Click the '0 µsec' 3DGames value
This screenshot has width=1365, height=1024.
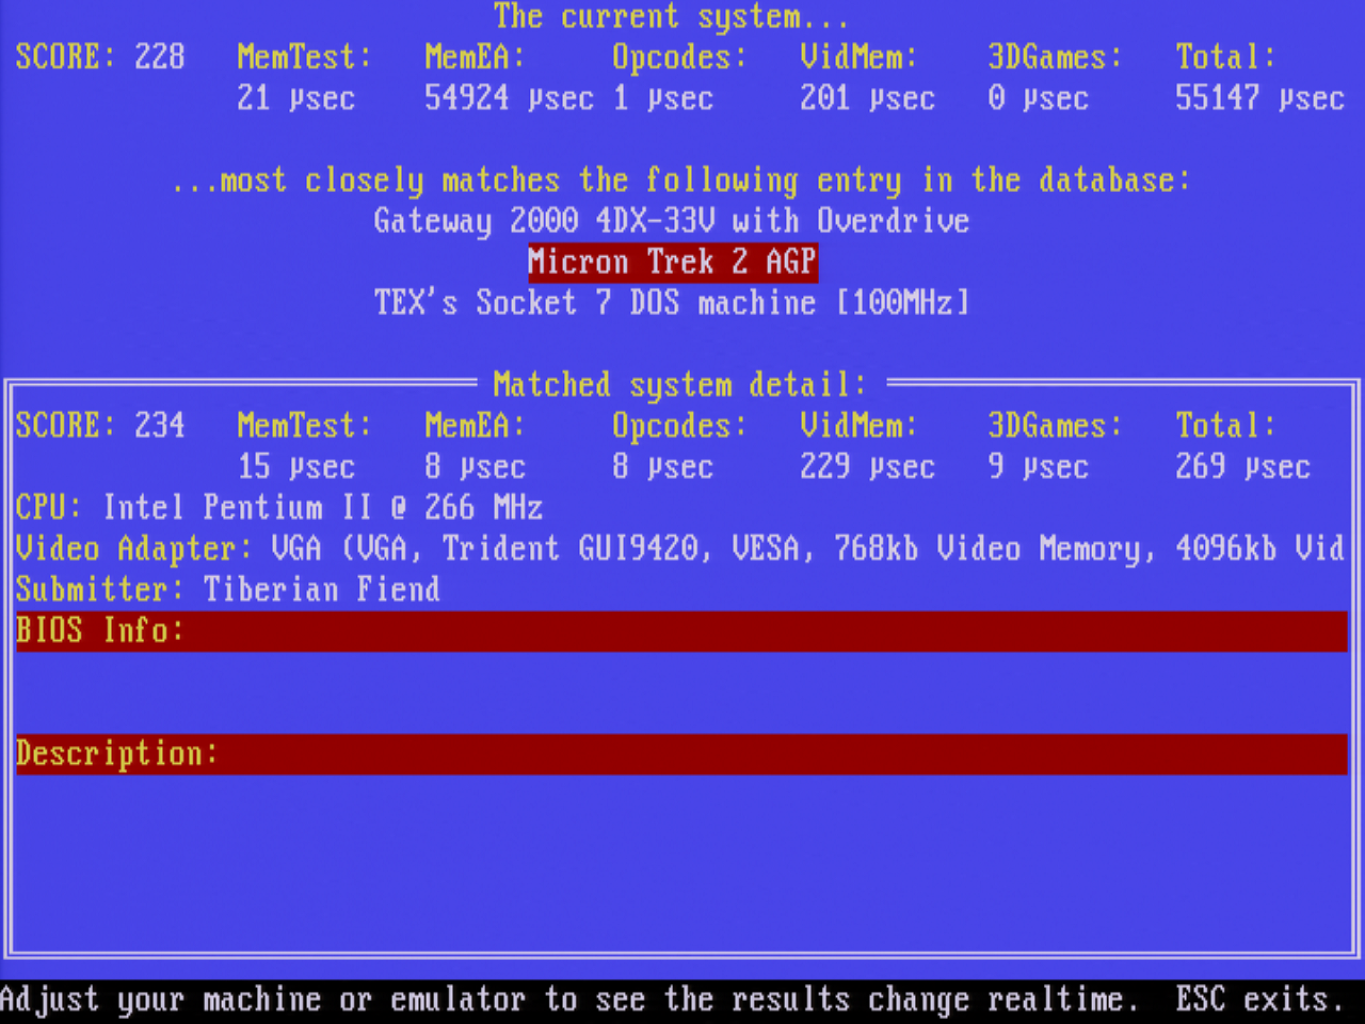pyautogui.click(x=1038, y=98)
